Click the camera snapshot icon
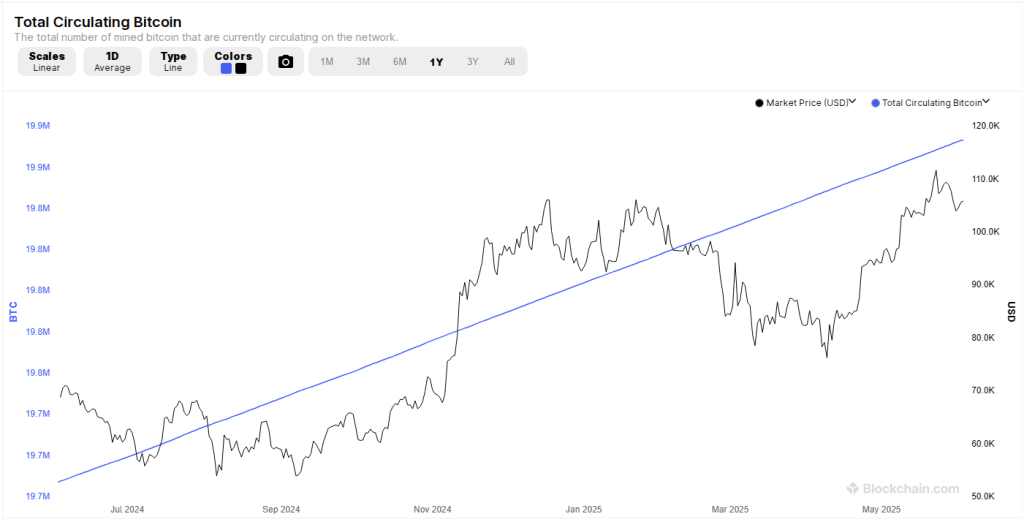Image resolution: width=1024 pixels, height=522 pixels. 285,62
